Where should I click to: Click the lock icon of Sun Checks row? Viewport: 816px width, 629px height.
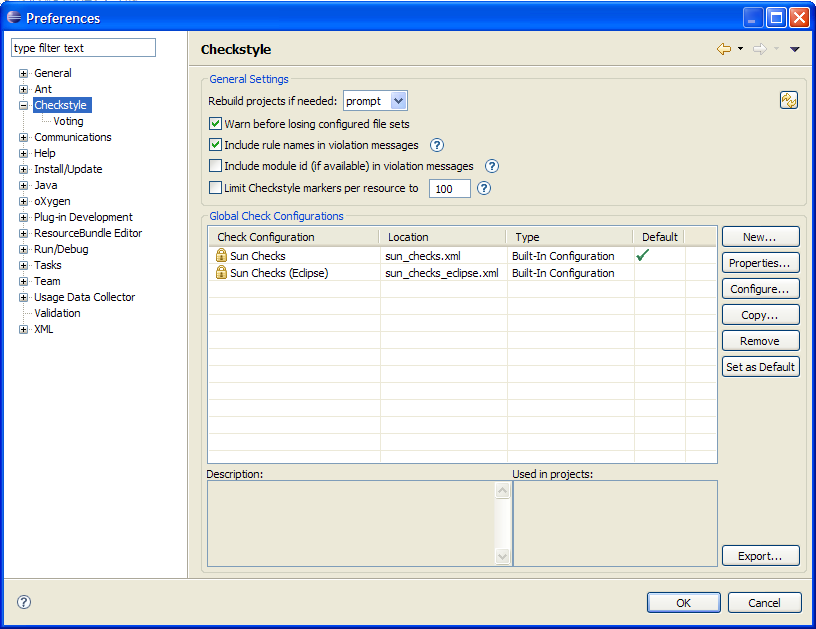click(x=221, y=255)
